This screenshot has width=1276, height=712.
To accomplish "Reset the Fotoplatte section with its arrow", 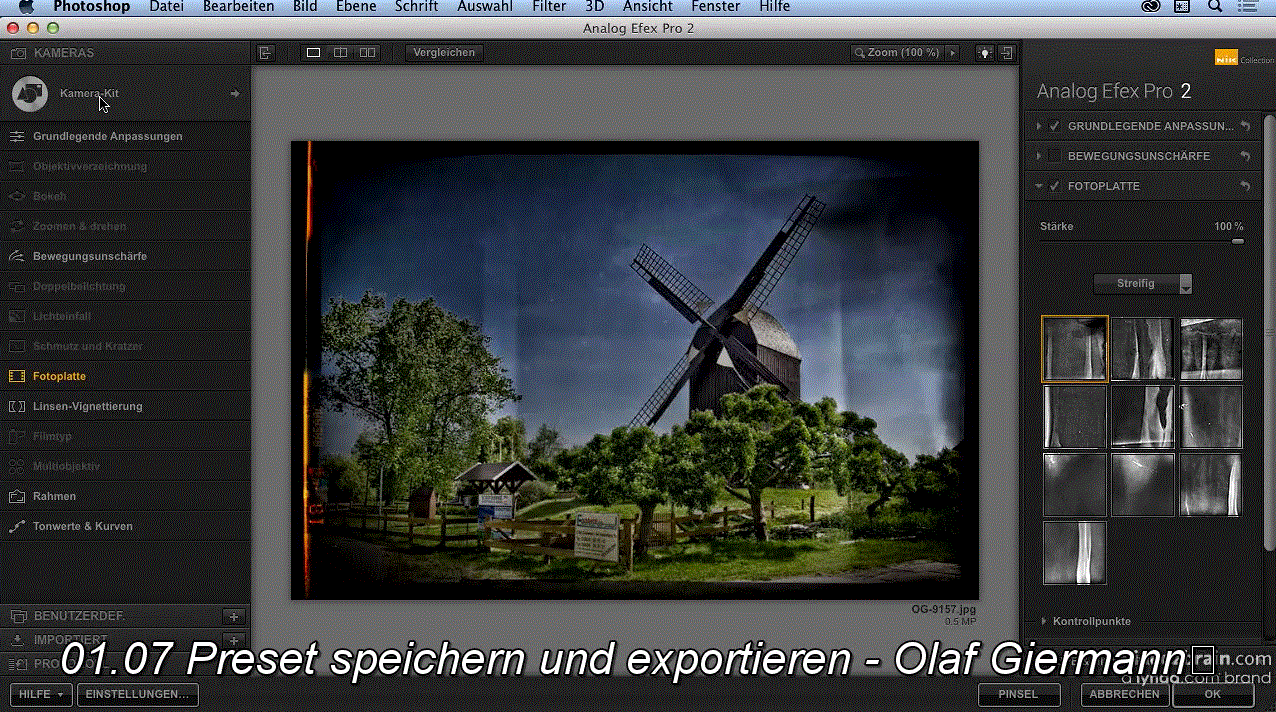I will coord(1245,186).
